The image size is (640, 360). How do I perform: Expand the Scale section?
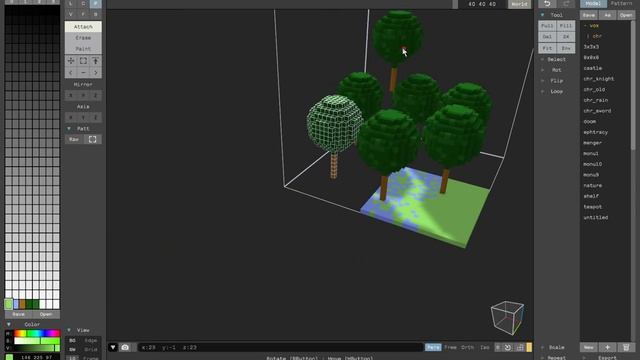(542, 347)
